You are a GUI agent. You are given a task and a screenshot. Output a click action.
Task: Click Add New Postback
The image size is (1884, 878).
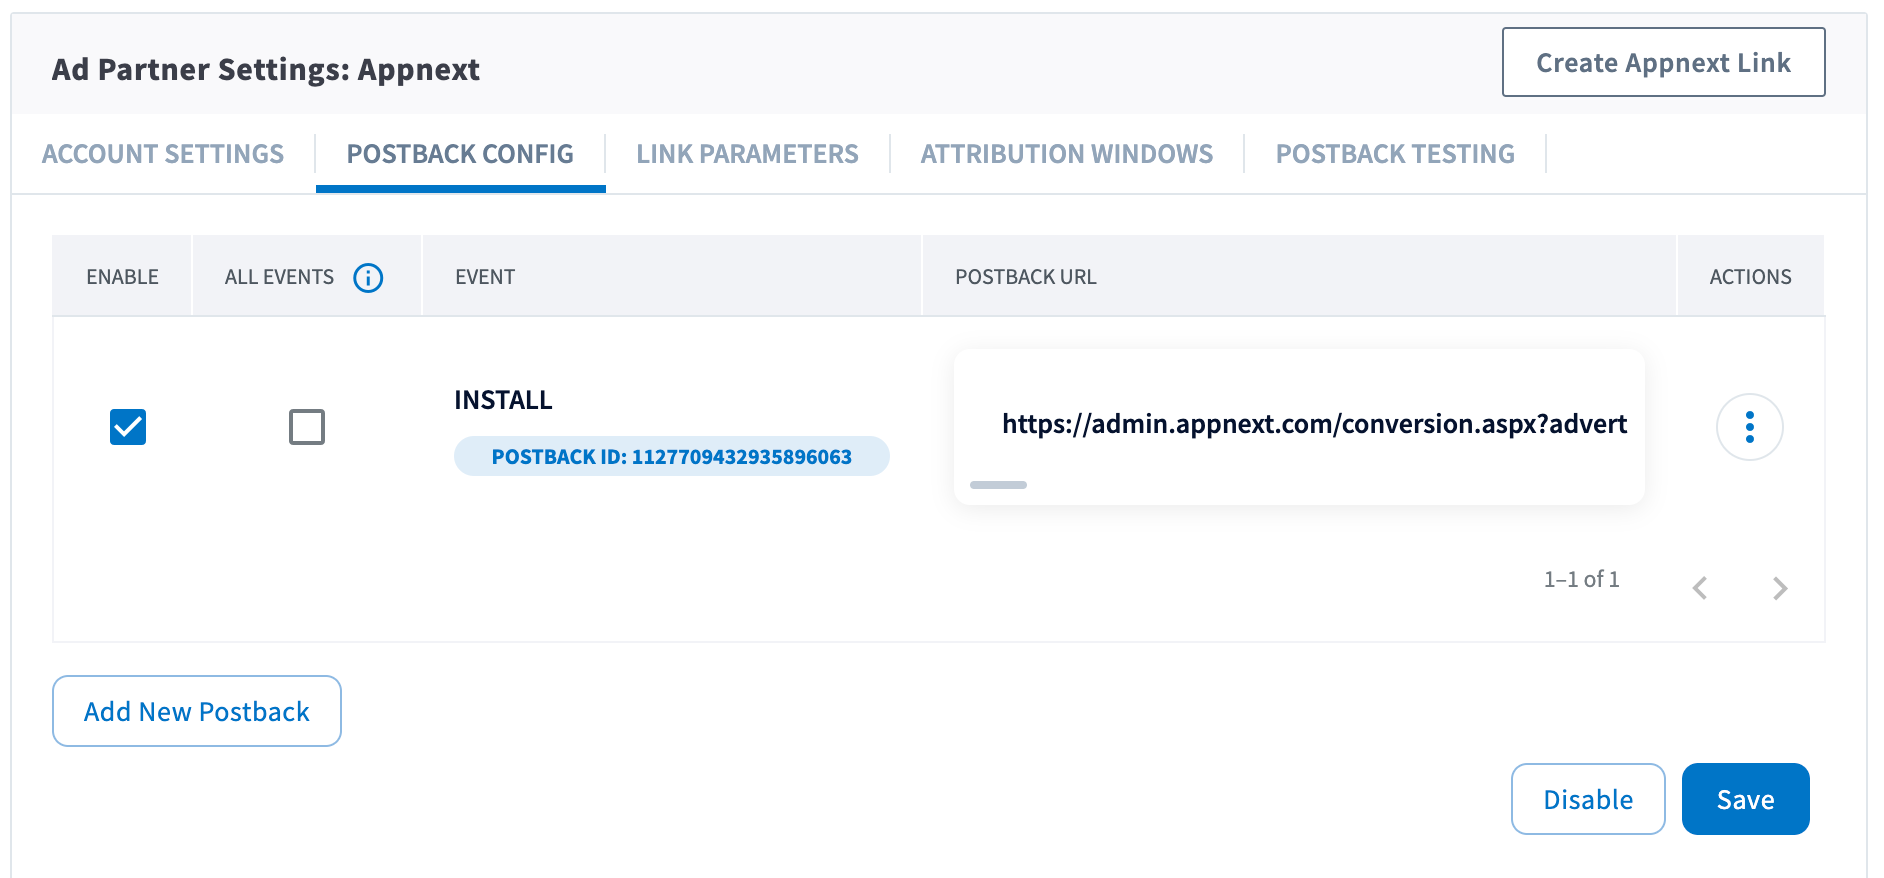[x=197, y=711]
